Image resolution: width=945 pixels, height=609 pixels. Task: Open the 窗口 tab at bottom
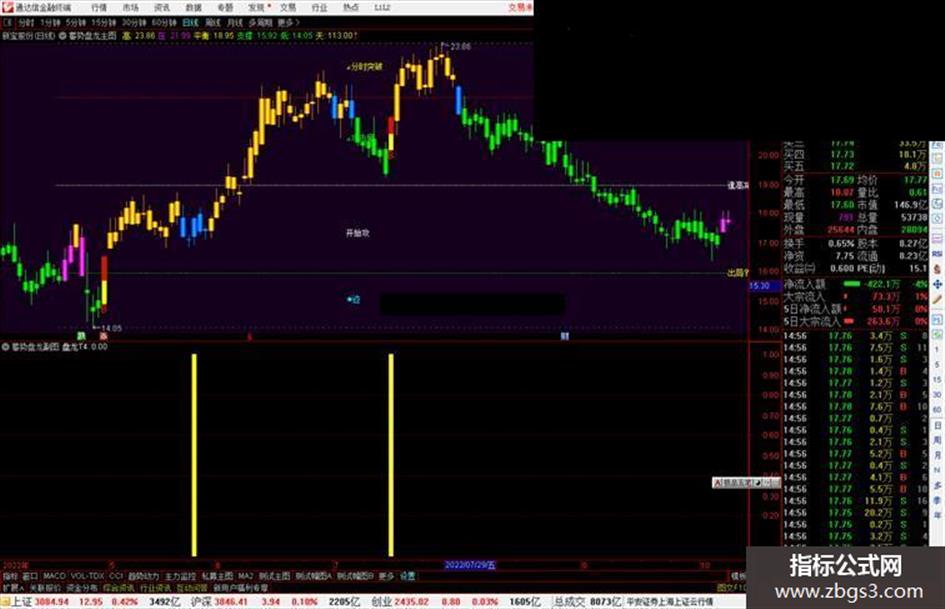pos(30,576)
